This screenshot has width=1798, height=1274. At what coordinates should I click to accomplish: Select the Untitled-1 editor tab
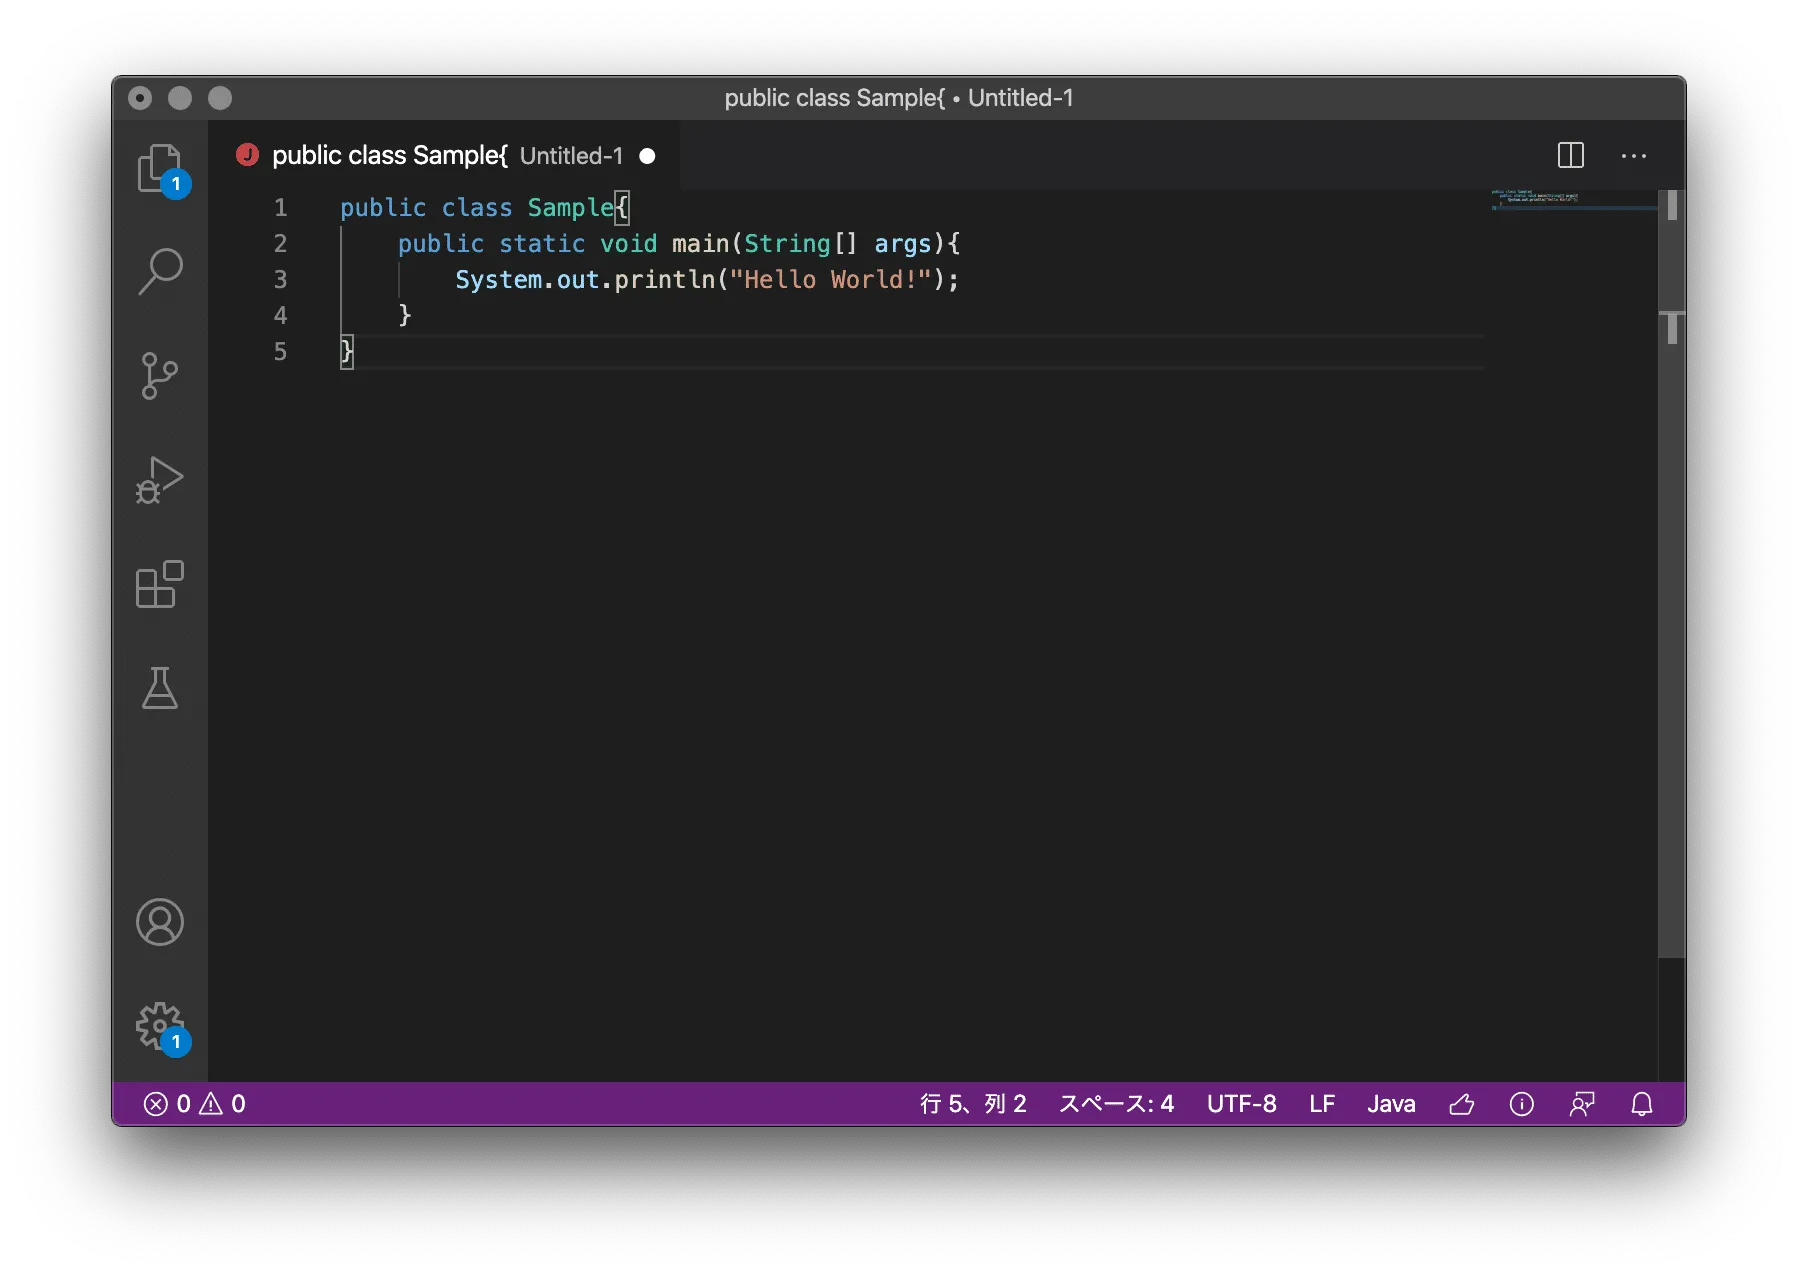coord(444,155)
